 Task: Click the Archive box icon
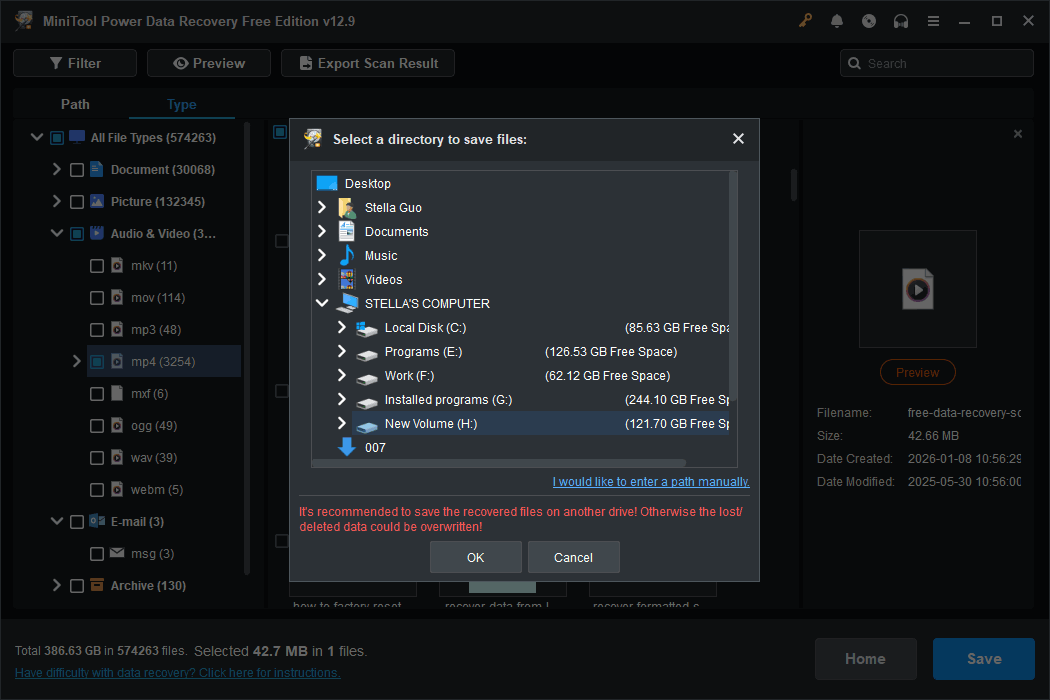97,585
